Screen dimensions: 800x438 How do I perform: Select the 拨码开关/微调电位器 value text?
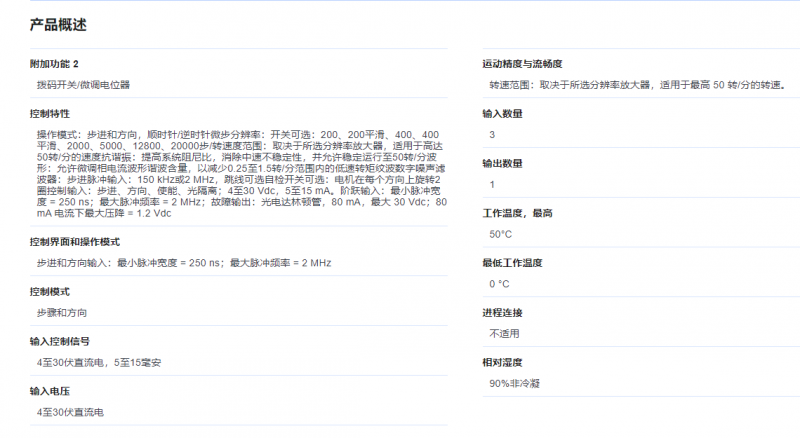83,86
